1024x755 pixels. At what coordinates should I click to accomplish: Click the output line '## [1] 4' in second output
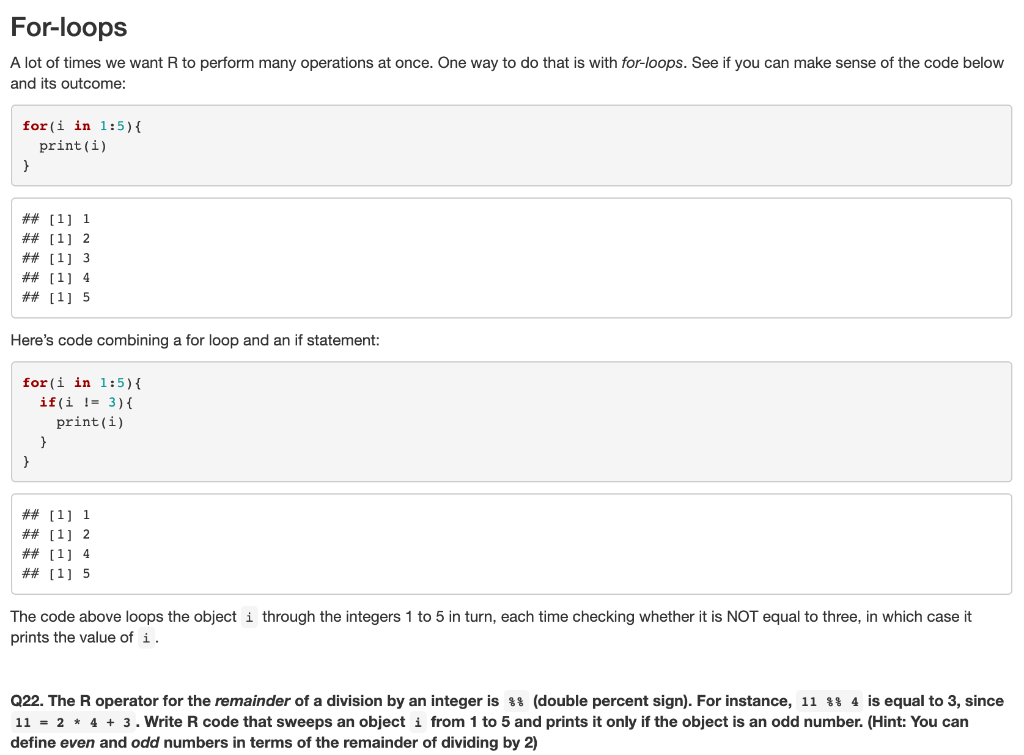[x=56, y=554]
